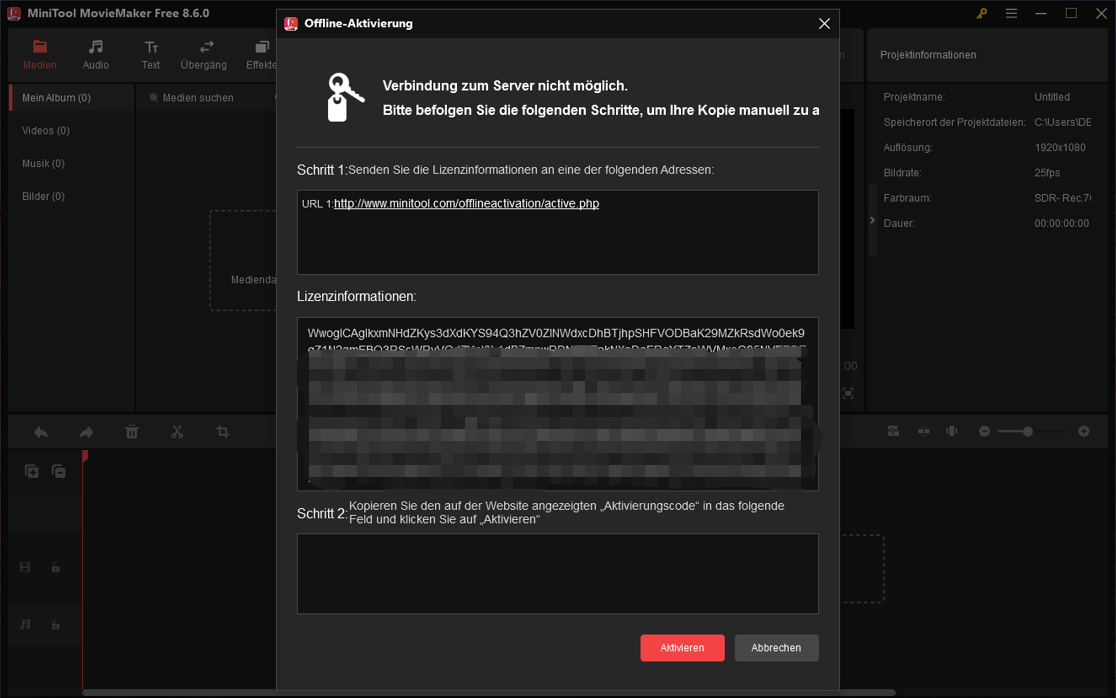The width and height of the screenshot is (1116, 698).
Task: Open registration via the key icon
Action: (x=980, y=14)
